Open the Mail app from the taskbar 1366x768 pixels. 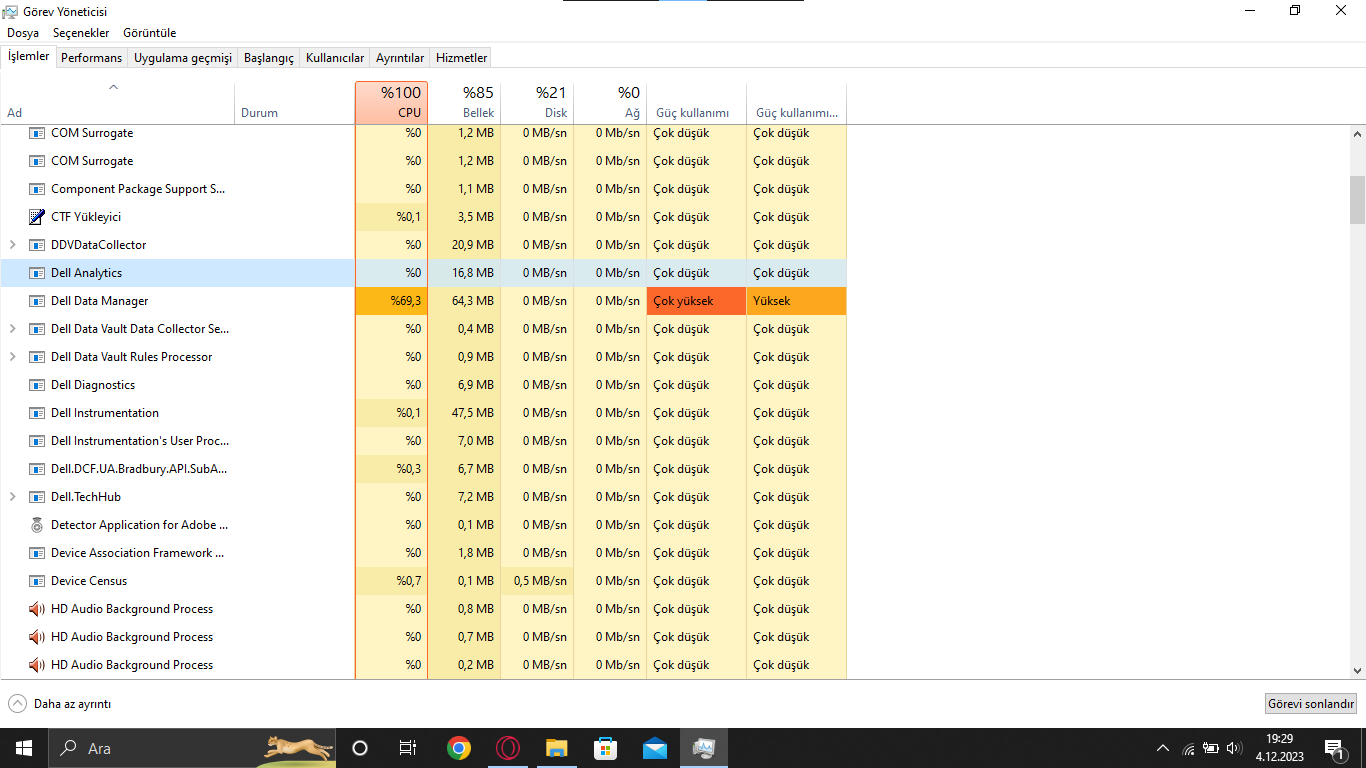coord(655,748)
